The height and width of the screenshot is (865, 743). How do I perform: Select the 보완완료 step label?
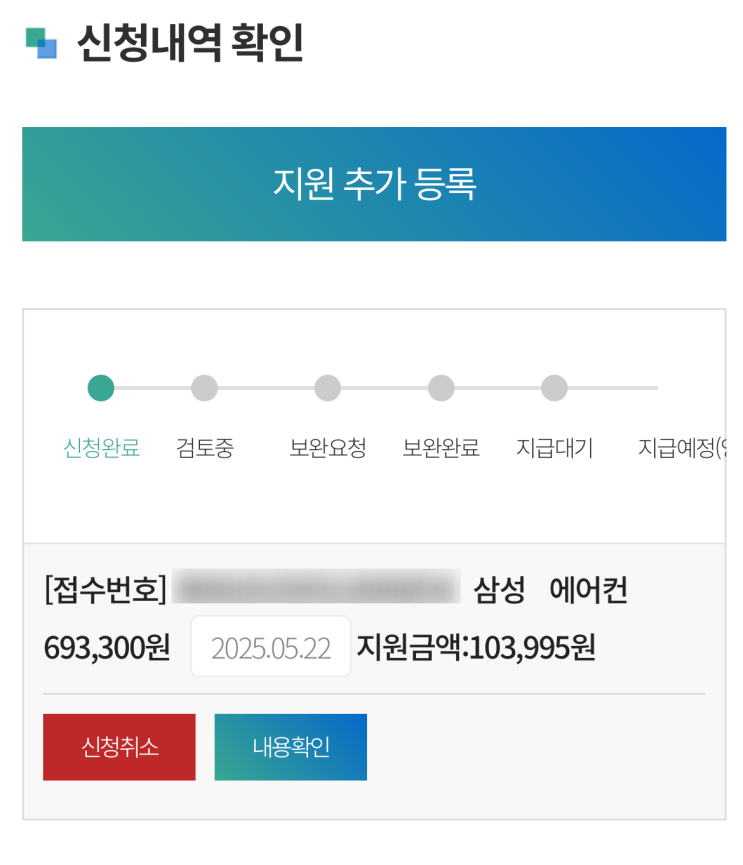[x=441, y=448]
